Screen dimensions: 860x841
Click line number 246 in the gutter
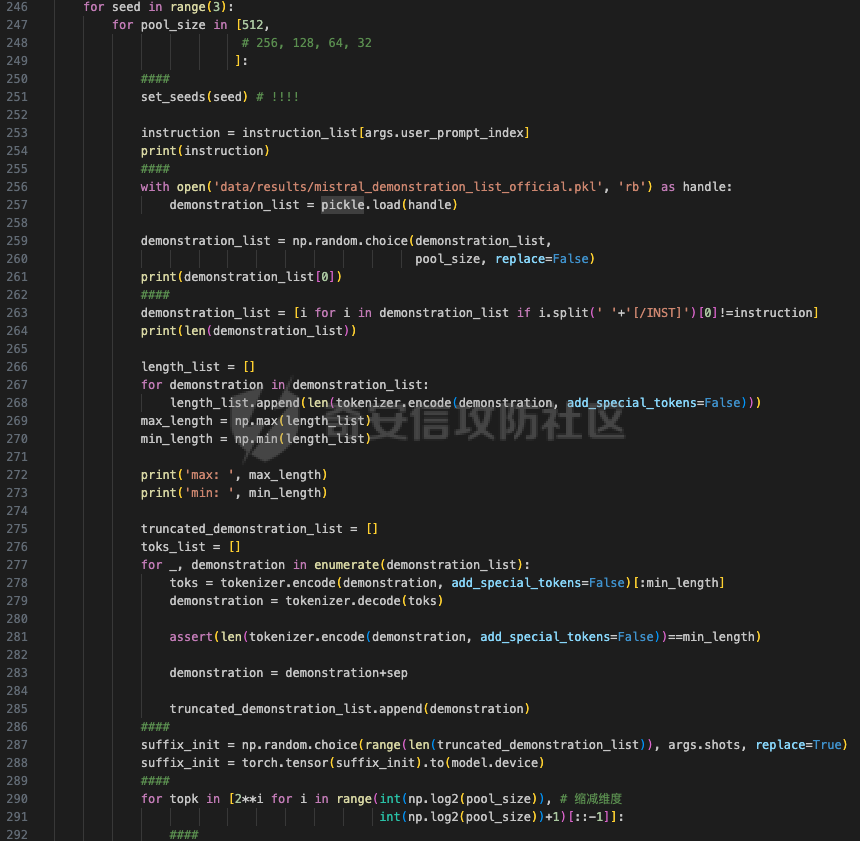click(x=17, y=7)
